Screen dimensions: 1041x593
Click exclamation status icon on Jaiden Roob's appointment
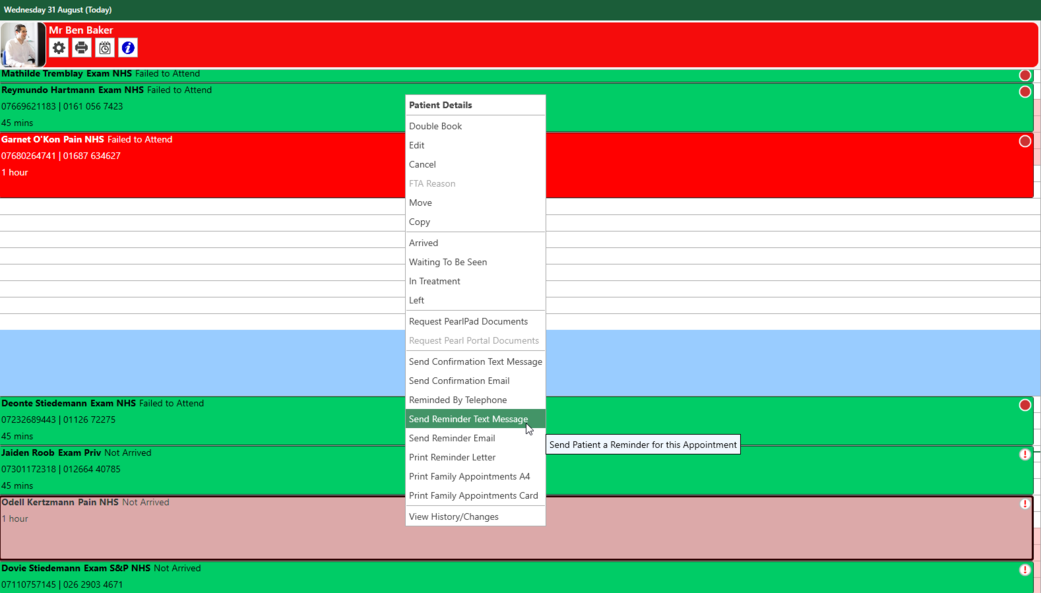click(x=1023, y=454)
